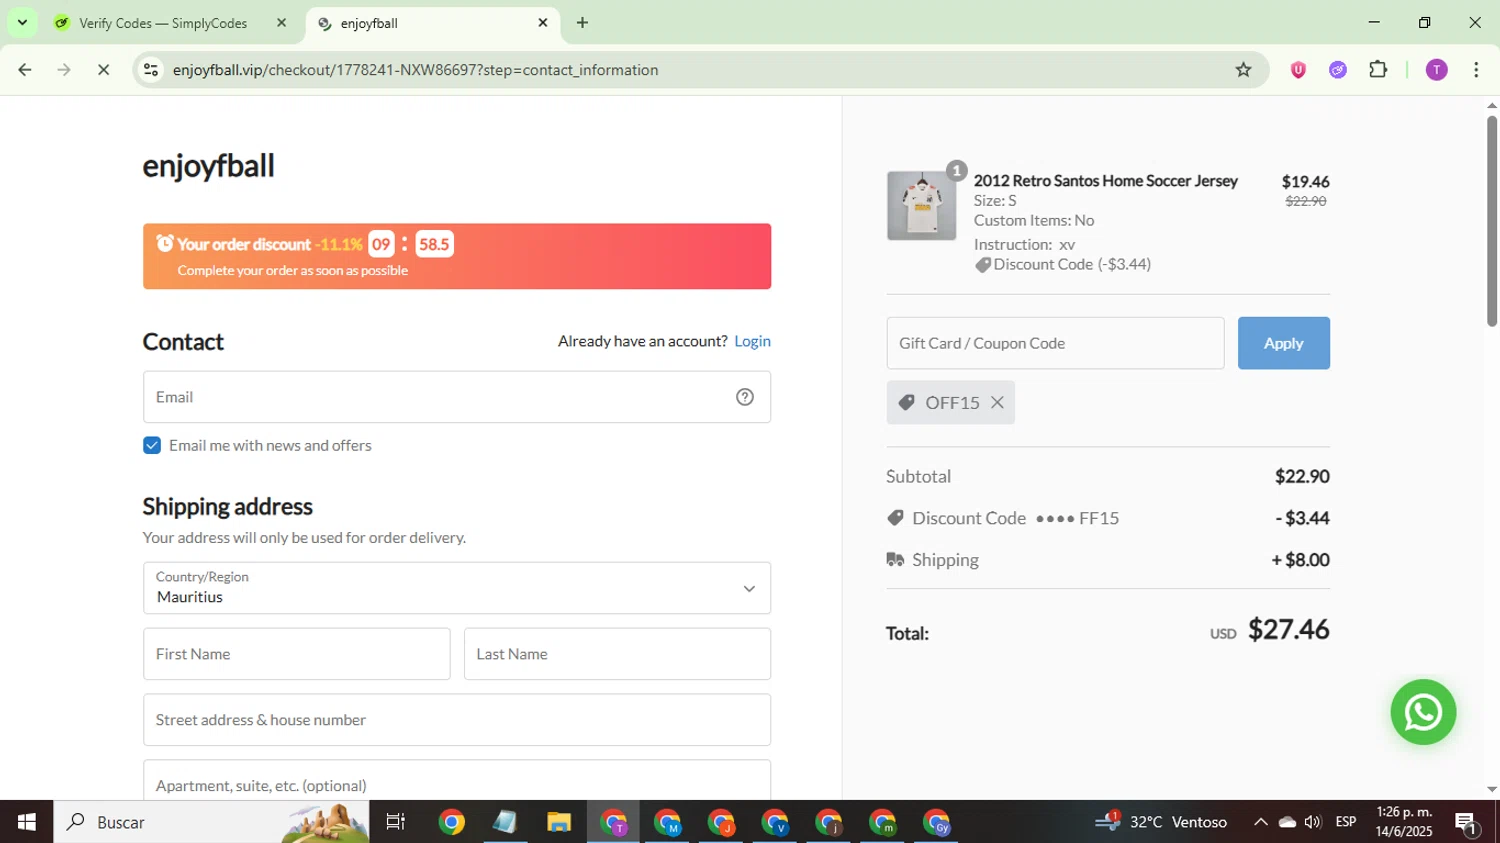Go back to the previous page
Viewport: 1500px width, 843px height.
click(25, 70)
